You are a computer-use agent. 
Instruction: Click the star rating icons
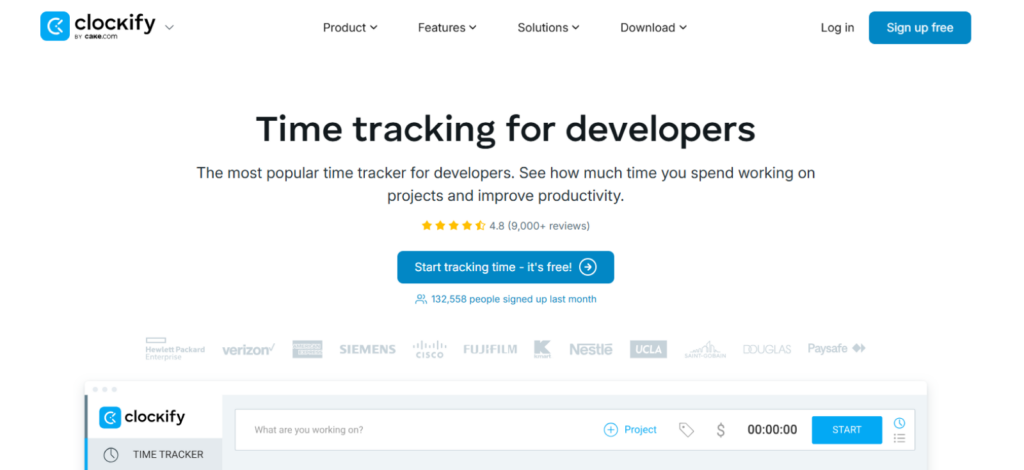click(453, 226)
